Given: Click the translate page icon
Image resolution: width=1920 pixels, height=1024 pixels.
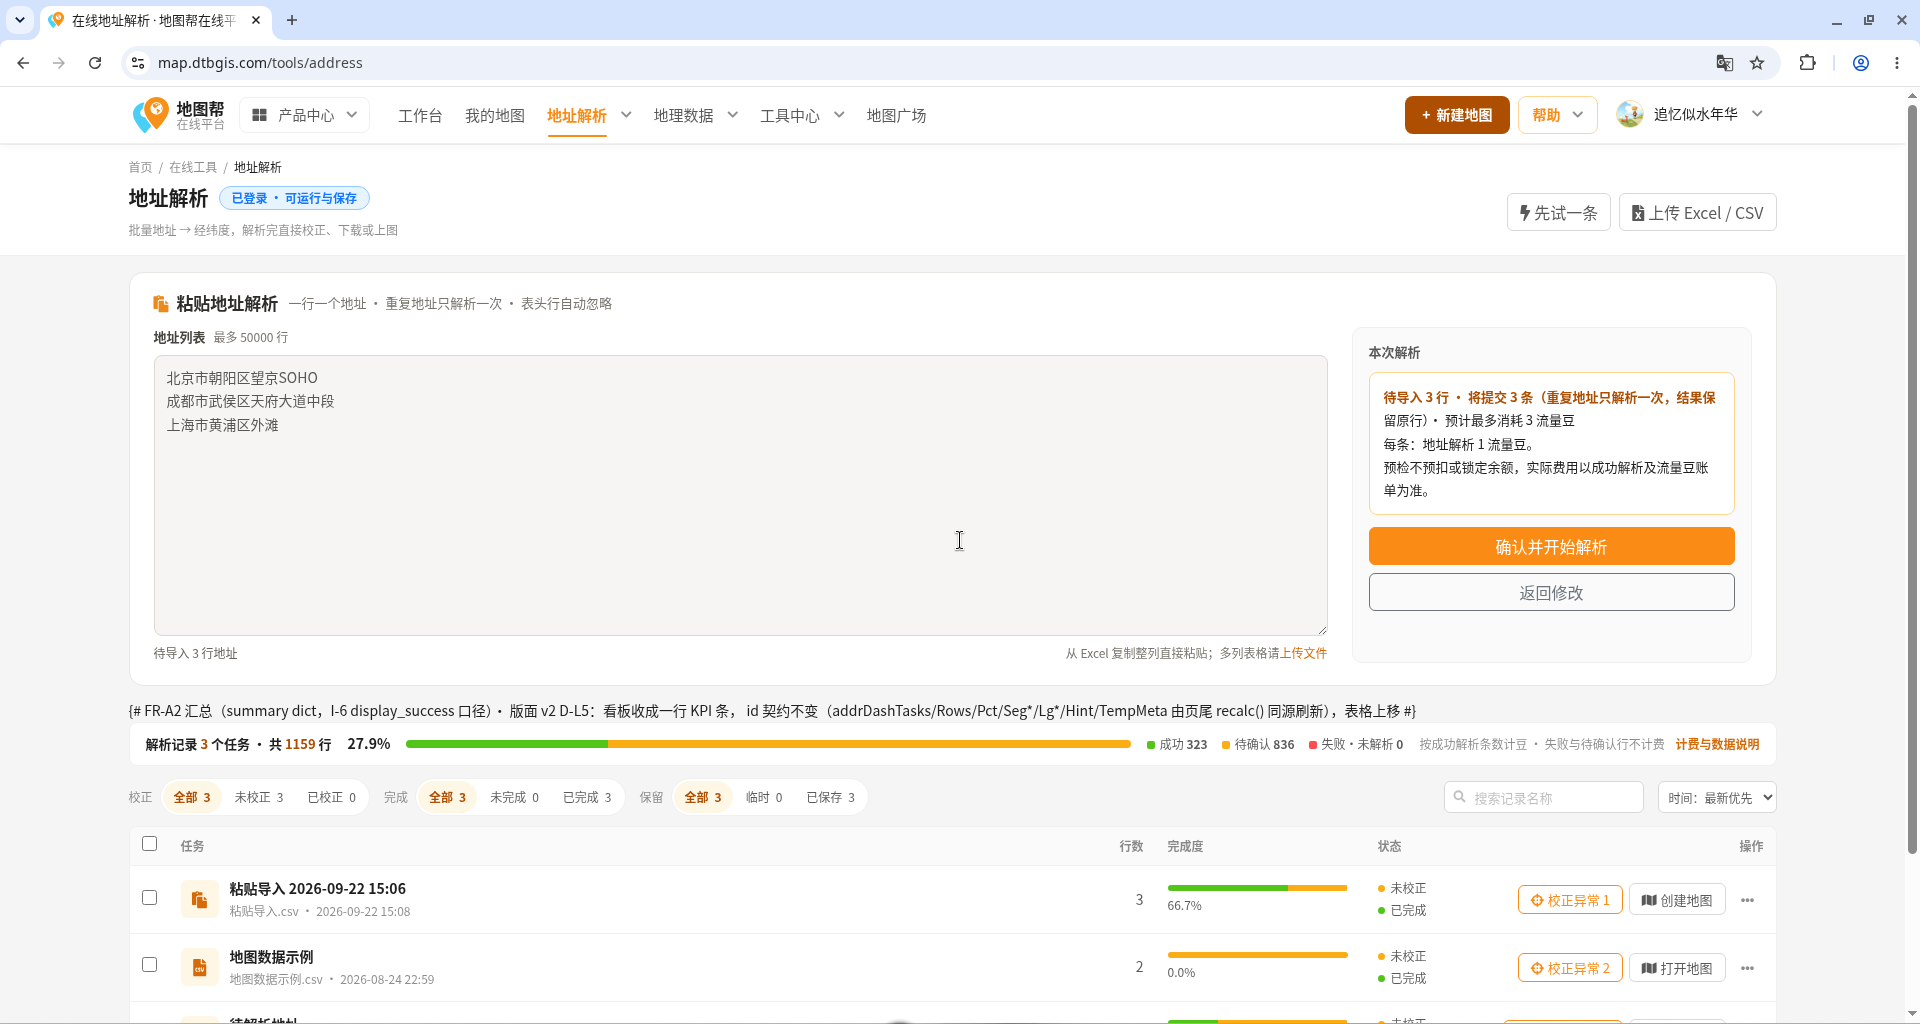Looking at the screenshot, I should [x=1724, y=63].
